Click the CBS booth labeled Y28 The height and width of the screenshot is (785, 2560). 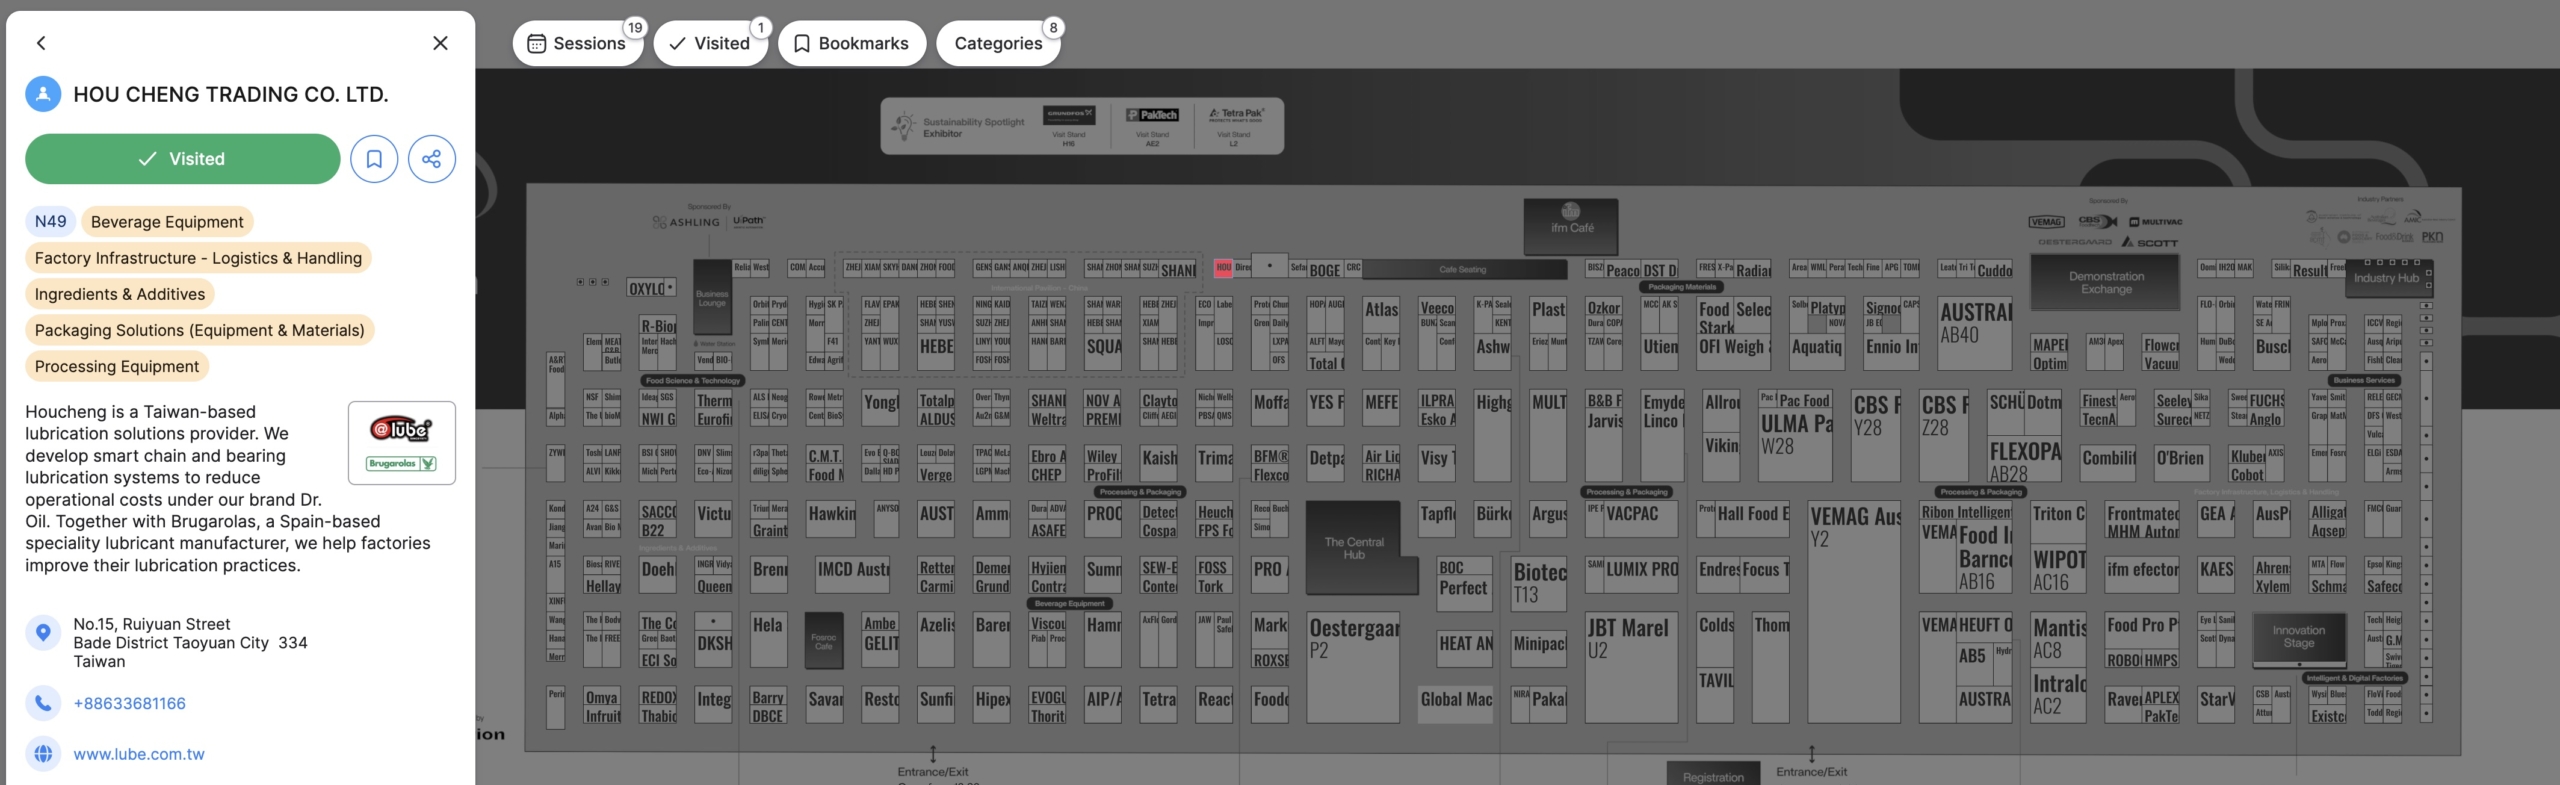(1875, 436)
